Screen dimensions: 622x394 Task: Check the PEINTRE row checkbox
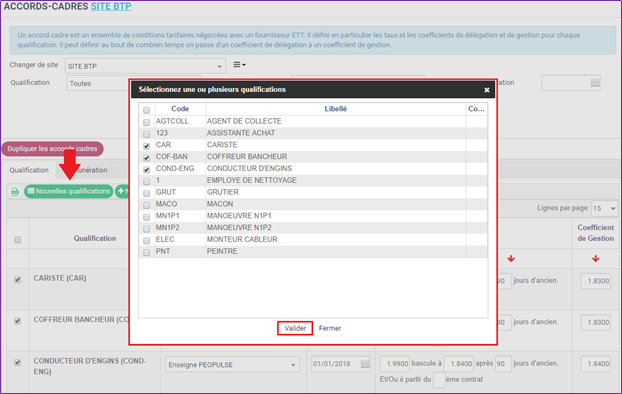click(147, 252)
